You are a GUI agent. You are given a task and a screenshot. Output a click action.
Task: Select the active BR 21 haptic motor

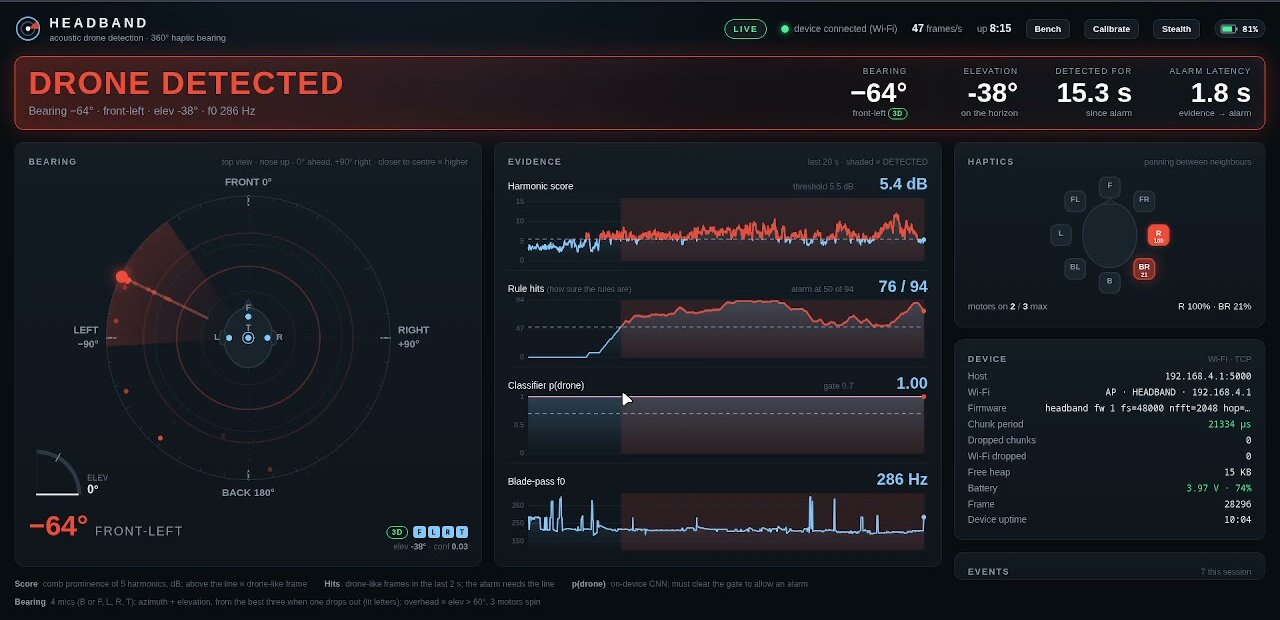click(1144, 269)
